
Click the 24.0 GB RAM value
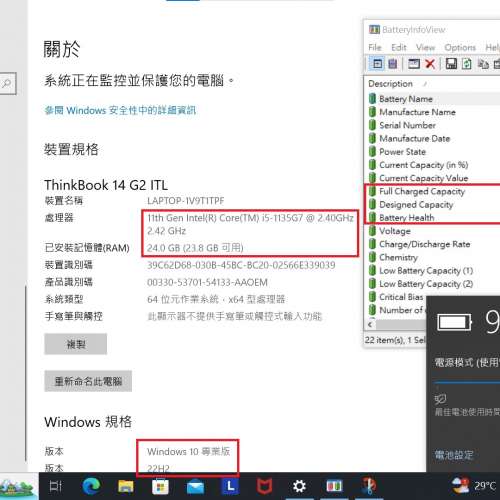[195, 248]
